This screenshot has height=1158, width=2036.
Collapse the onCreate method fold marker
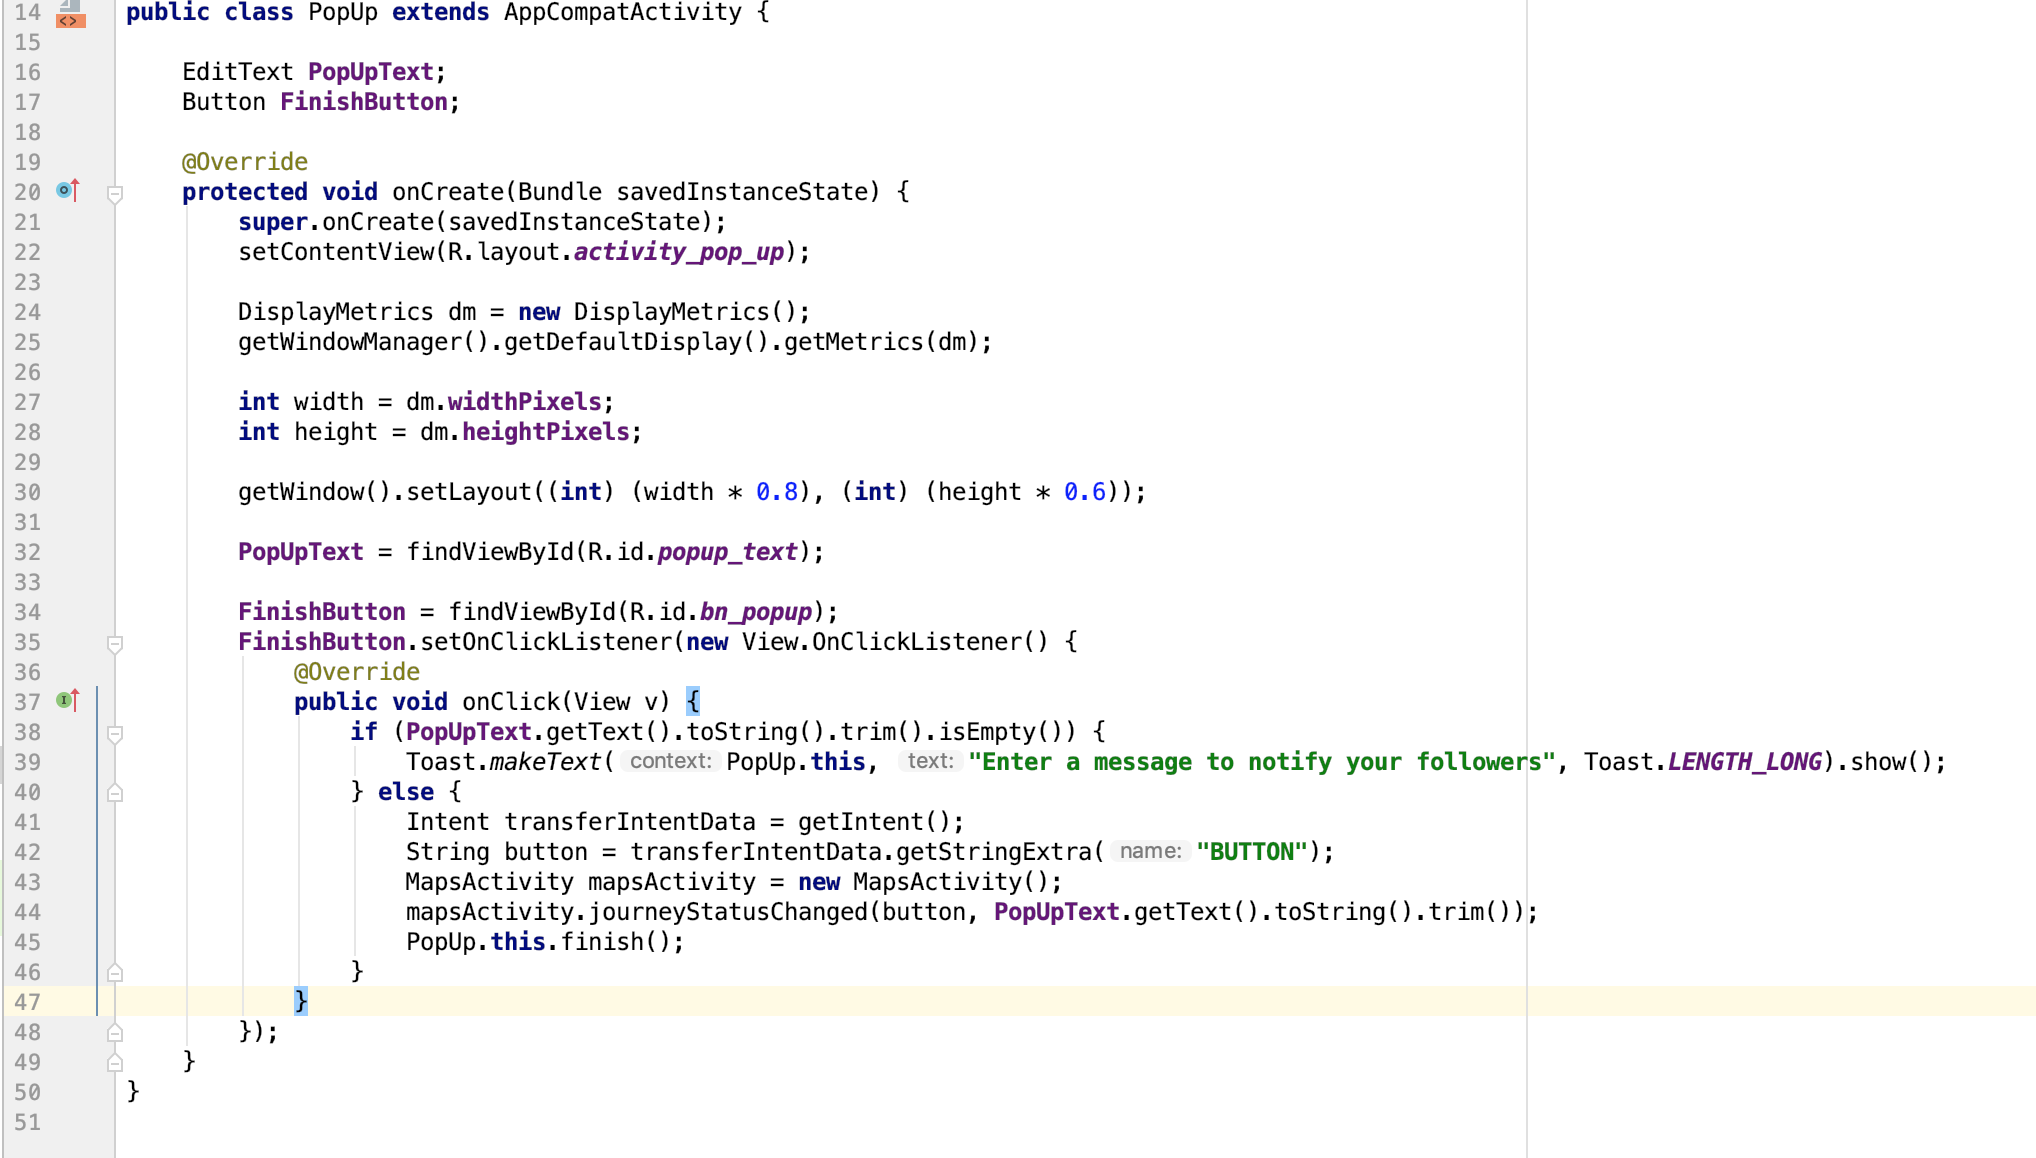tap(115, 193)
